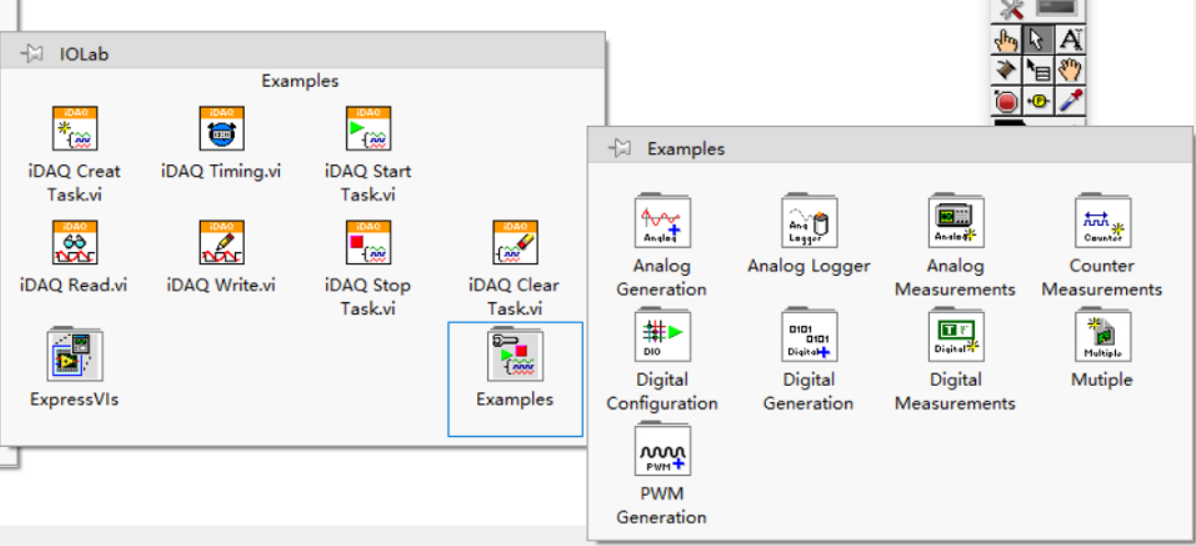Toggle automatic tool selection wrench button
This screenshot has height=546, width=1196.
(x=1011, y=8)
